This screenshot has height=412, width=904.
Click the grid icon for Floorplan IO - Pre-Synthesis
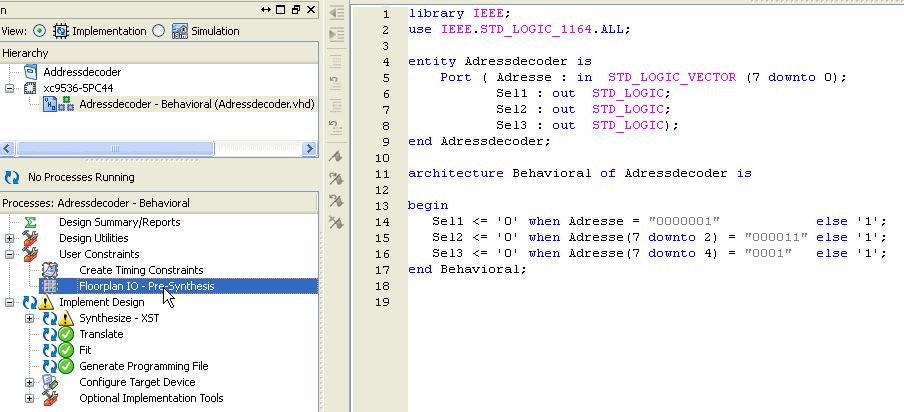pyautogui.click(x=50, y=286)
